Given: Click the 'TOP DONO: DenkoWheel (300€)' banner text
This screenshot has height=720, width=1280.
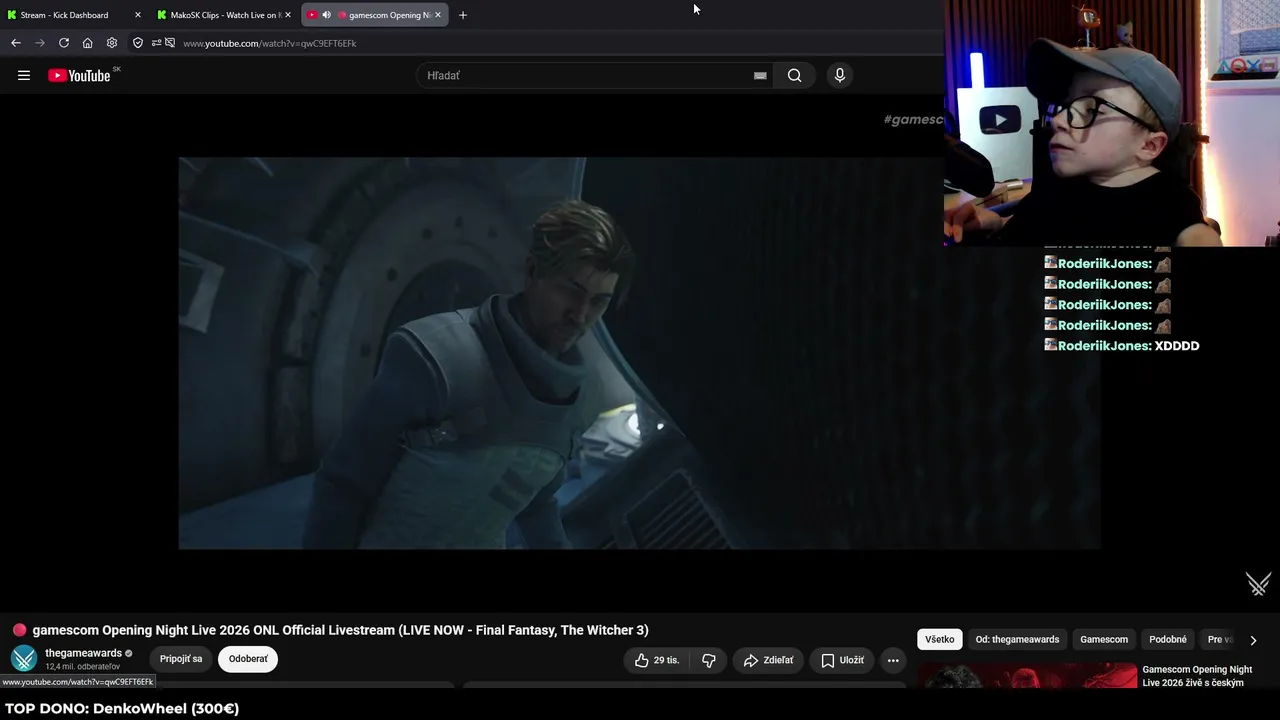Looking at the screenshot, I should 122,708.
